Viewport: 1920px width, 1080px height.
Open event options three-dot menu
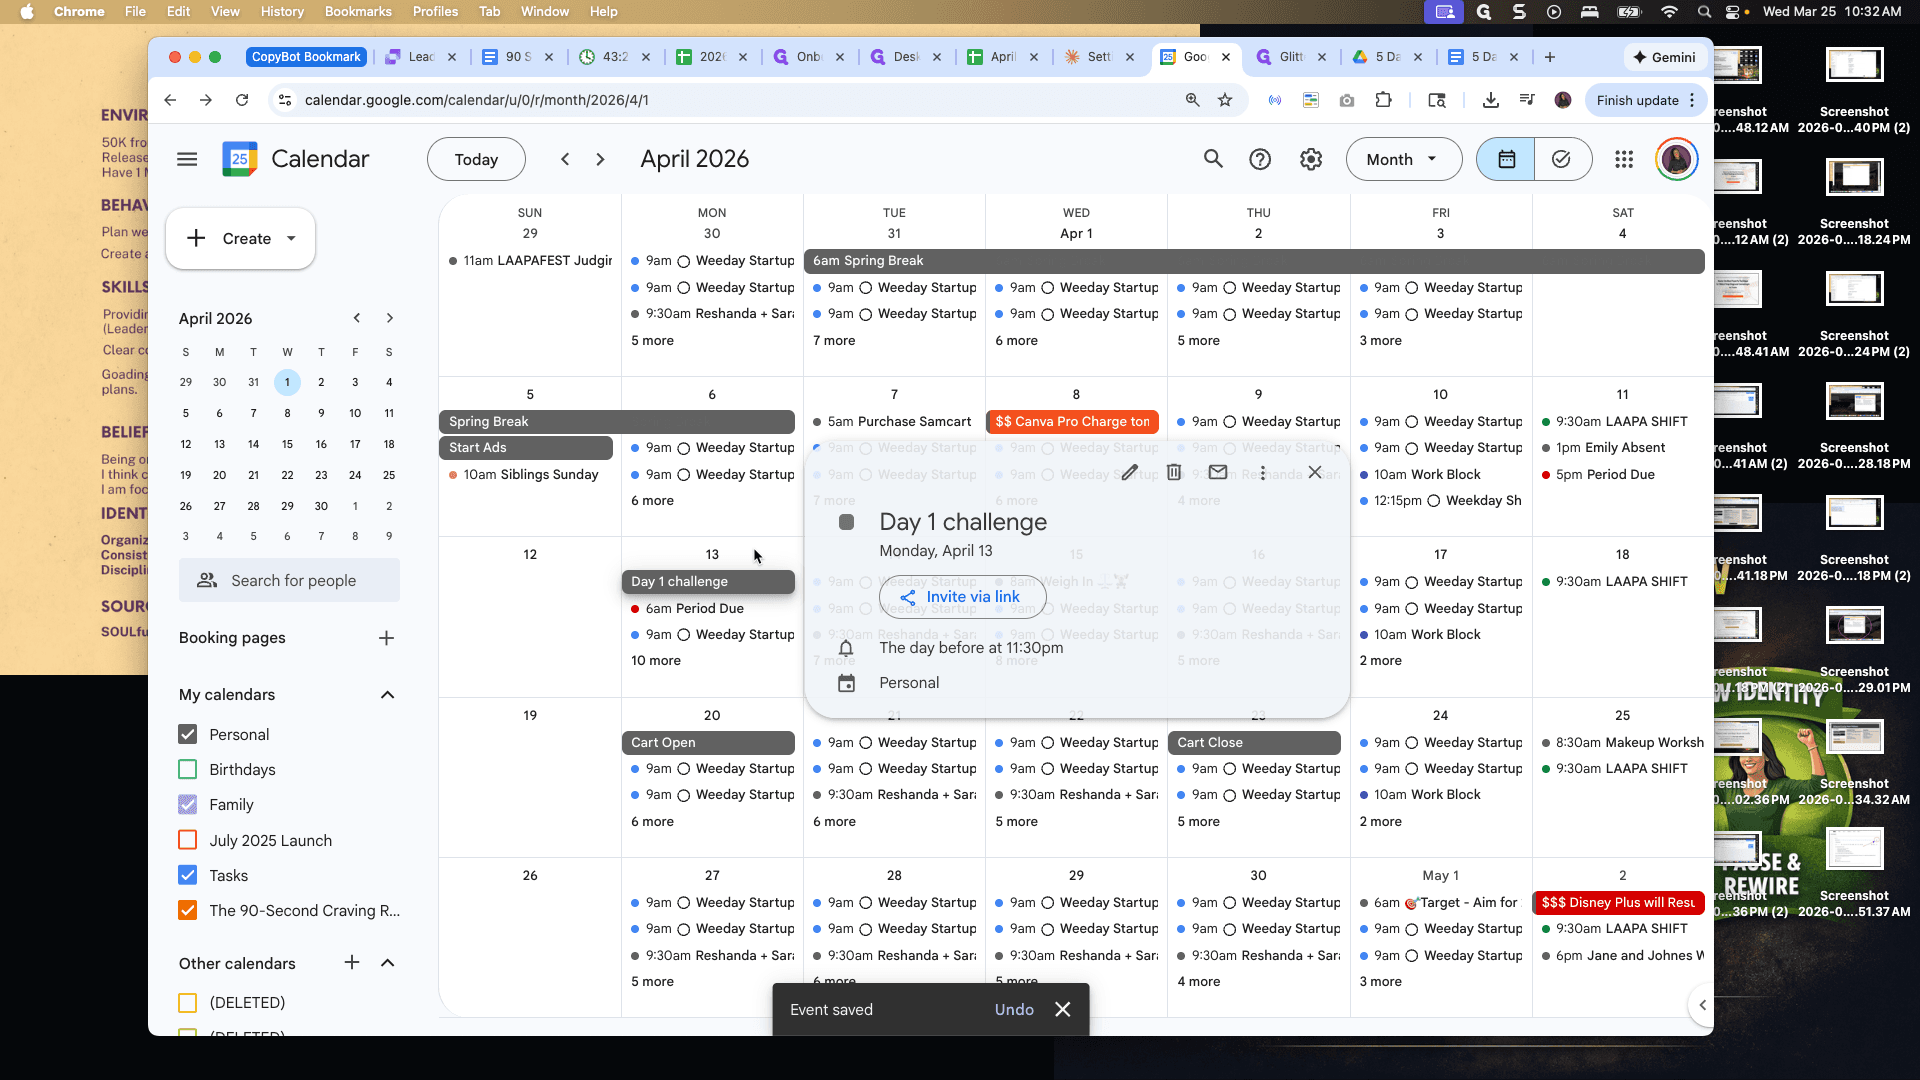[x=1263, y=472]
